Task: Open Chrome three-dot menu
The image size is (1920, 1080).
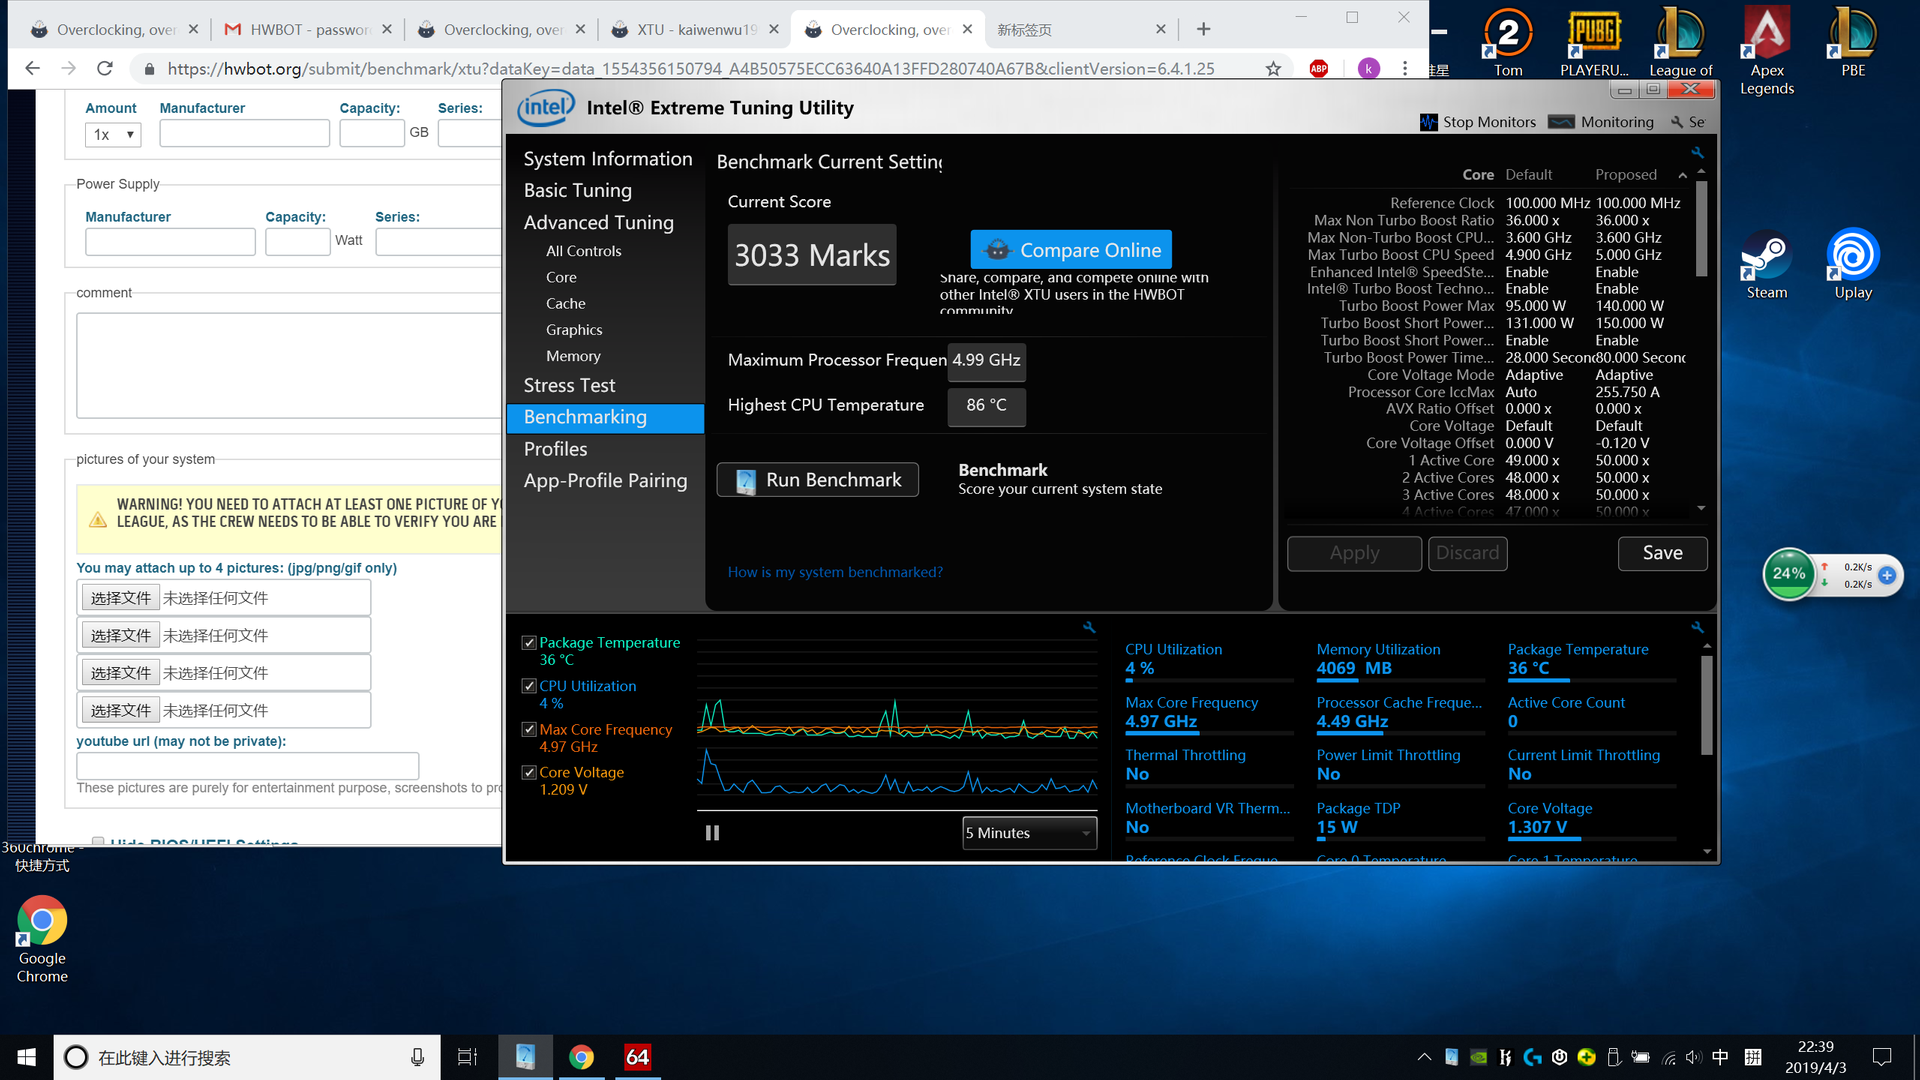Action: [1405, 69]
